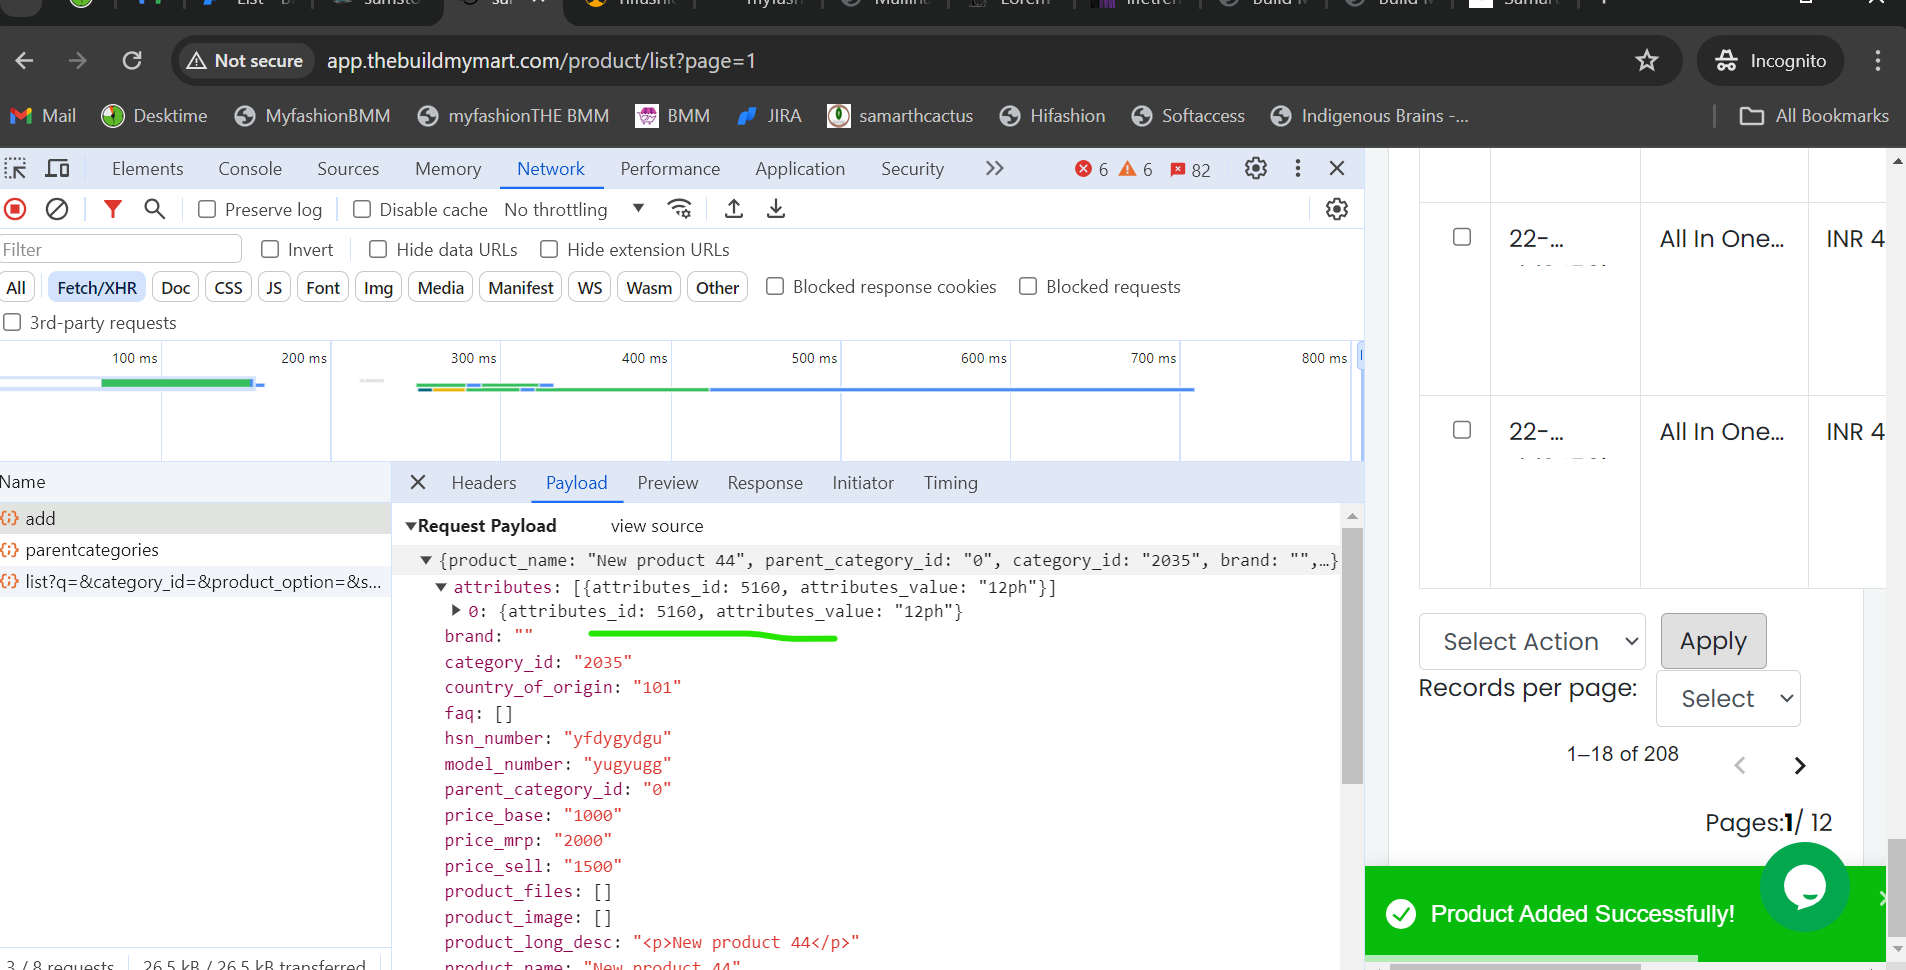This screenshot has width=1906, height=970.
Task: Filter requests by All types
Action: pyautogui.click(x=17, y=288)
